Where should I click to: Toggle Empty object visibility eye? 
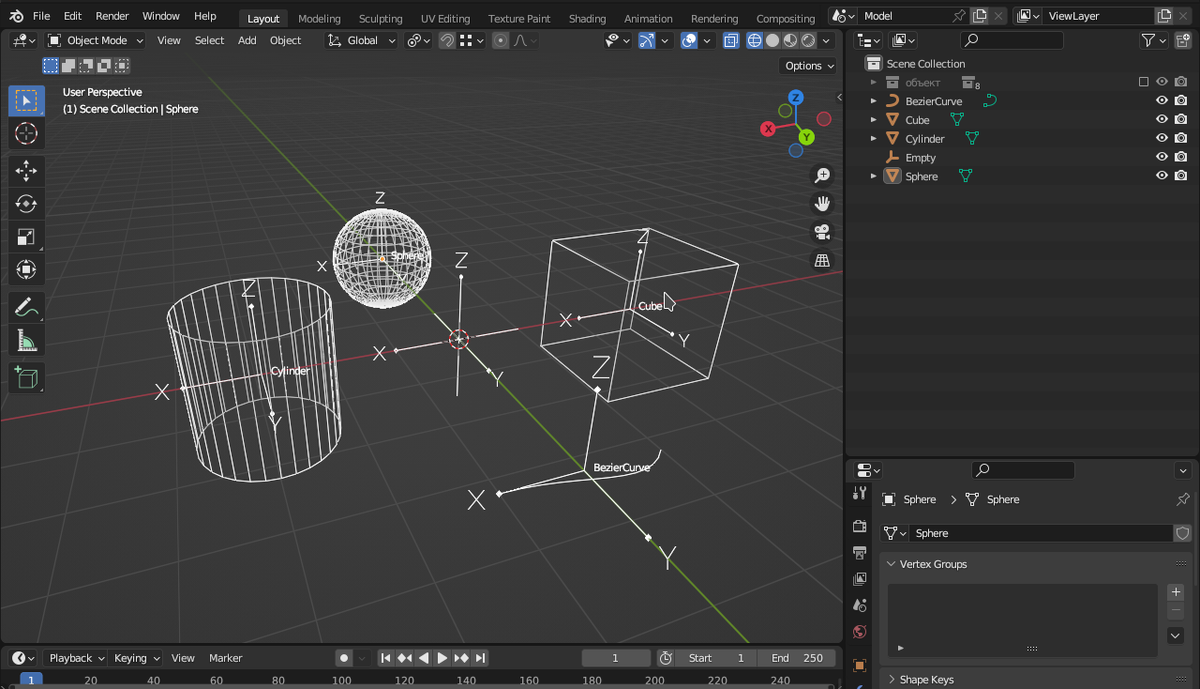(x=1162, y=157)
